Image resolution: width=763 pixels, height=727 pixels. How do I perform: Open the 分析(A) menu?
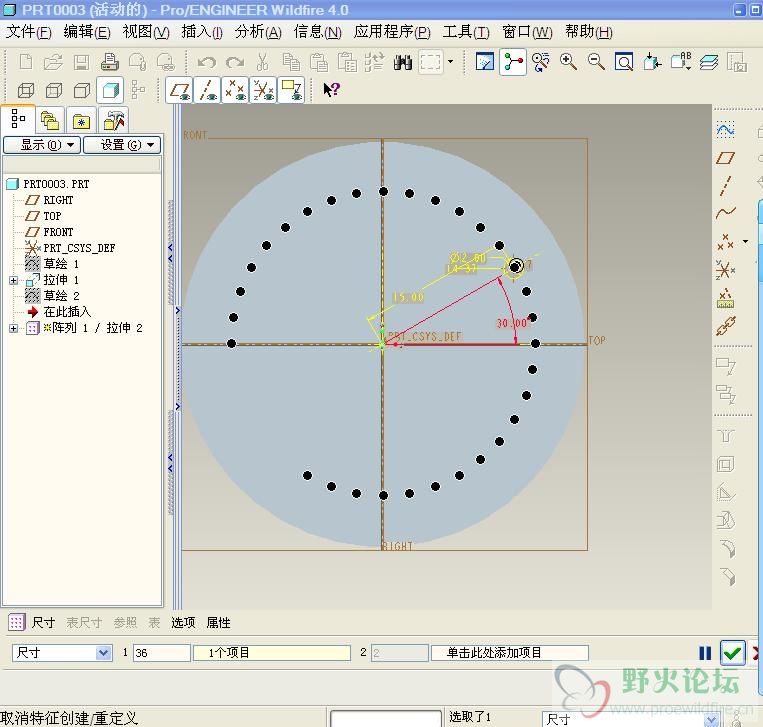258,32
